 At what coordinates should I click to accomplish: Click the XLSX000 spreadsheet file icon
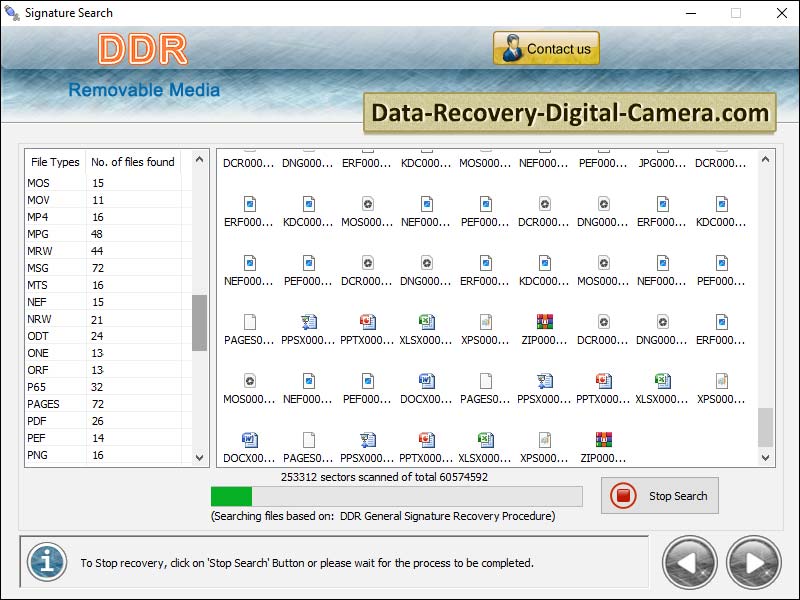click(428, 322)
